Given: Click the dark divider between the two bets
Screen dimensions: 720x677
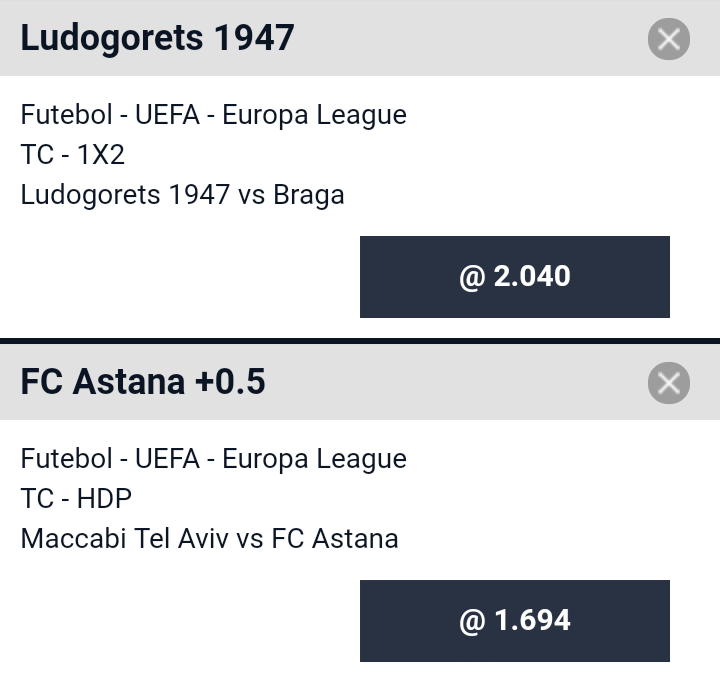Looking at the screenshot, I should click(360, 341).
